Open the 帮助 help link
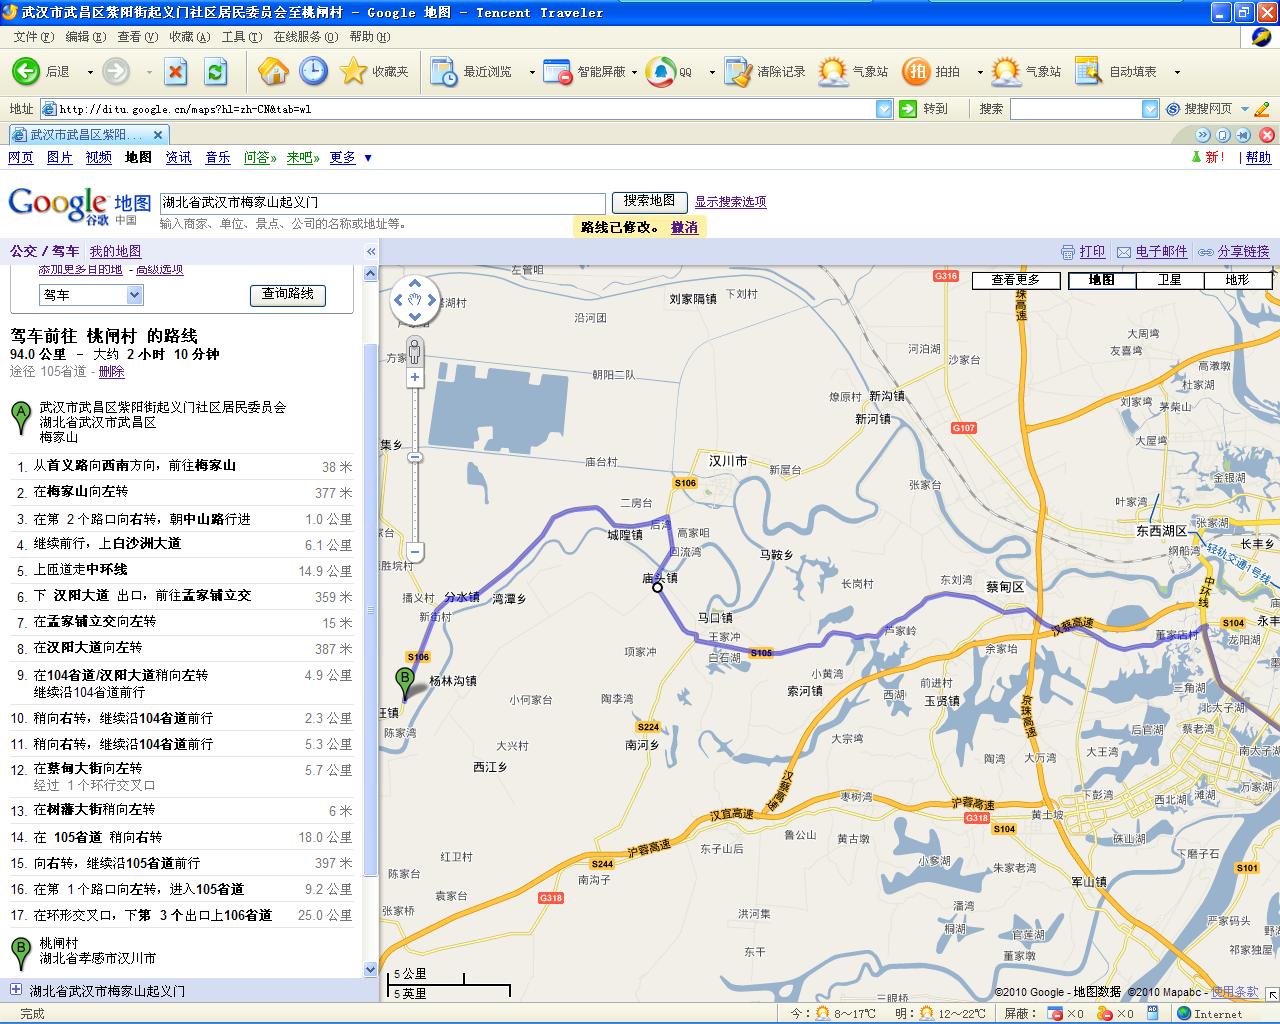This screenshot has width=1280, height=1024. [x=1259, y=157]
